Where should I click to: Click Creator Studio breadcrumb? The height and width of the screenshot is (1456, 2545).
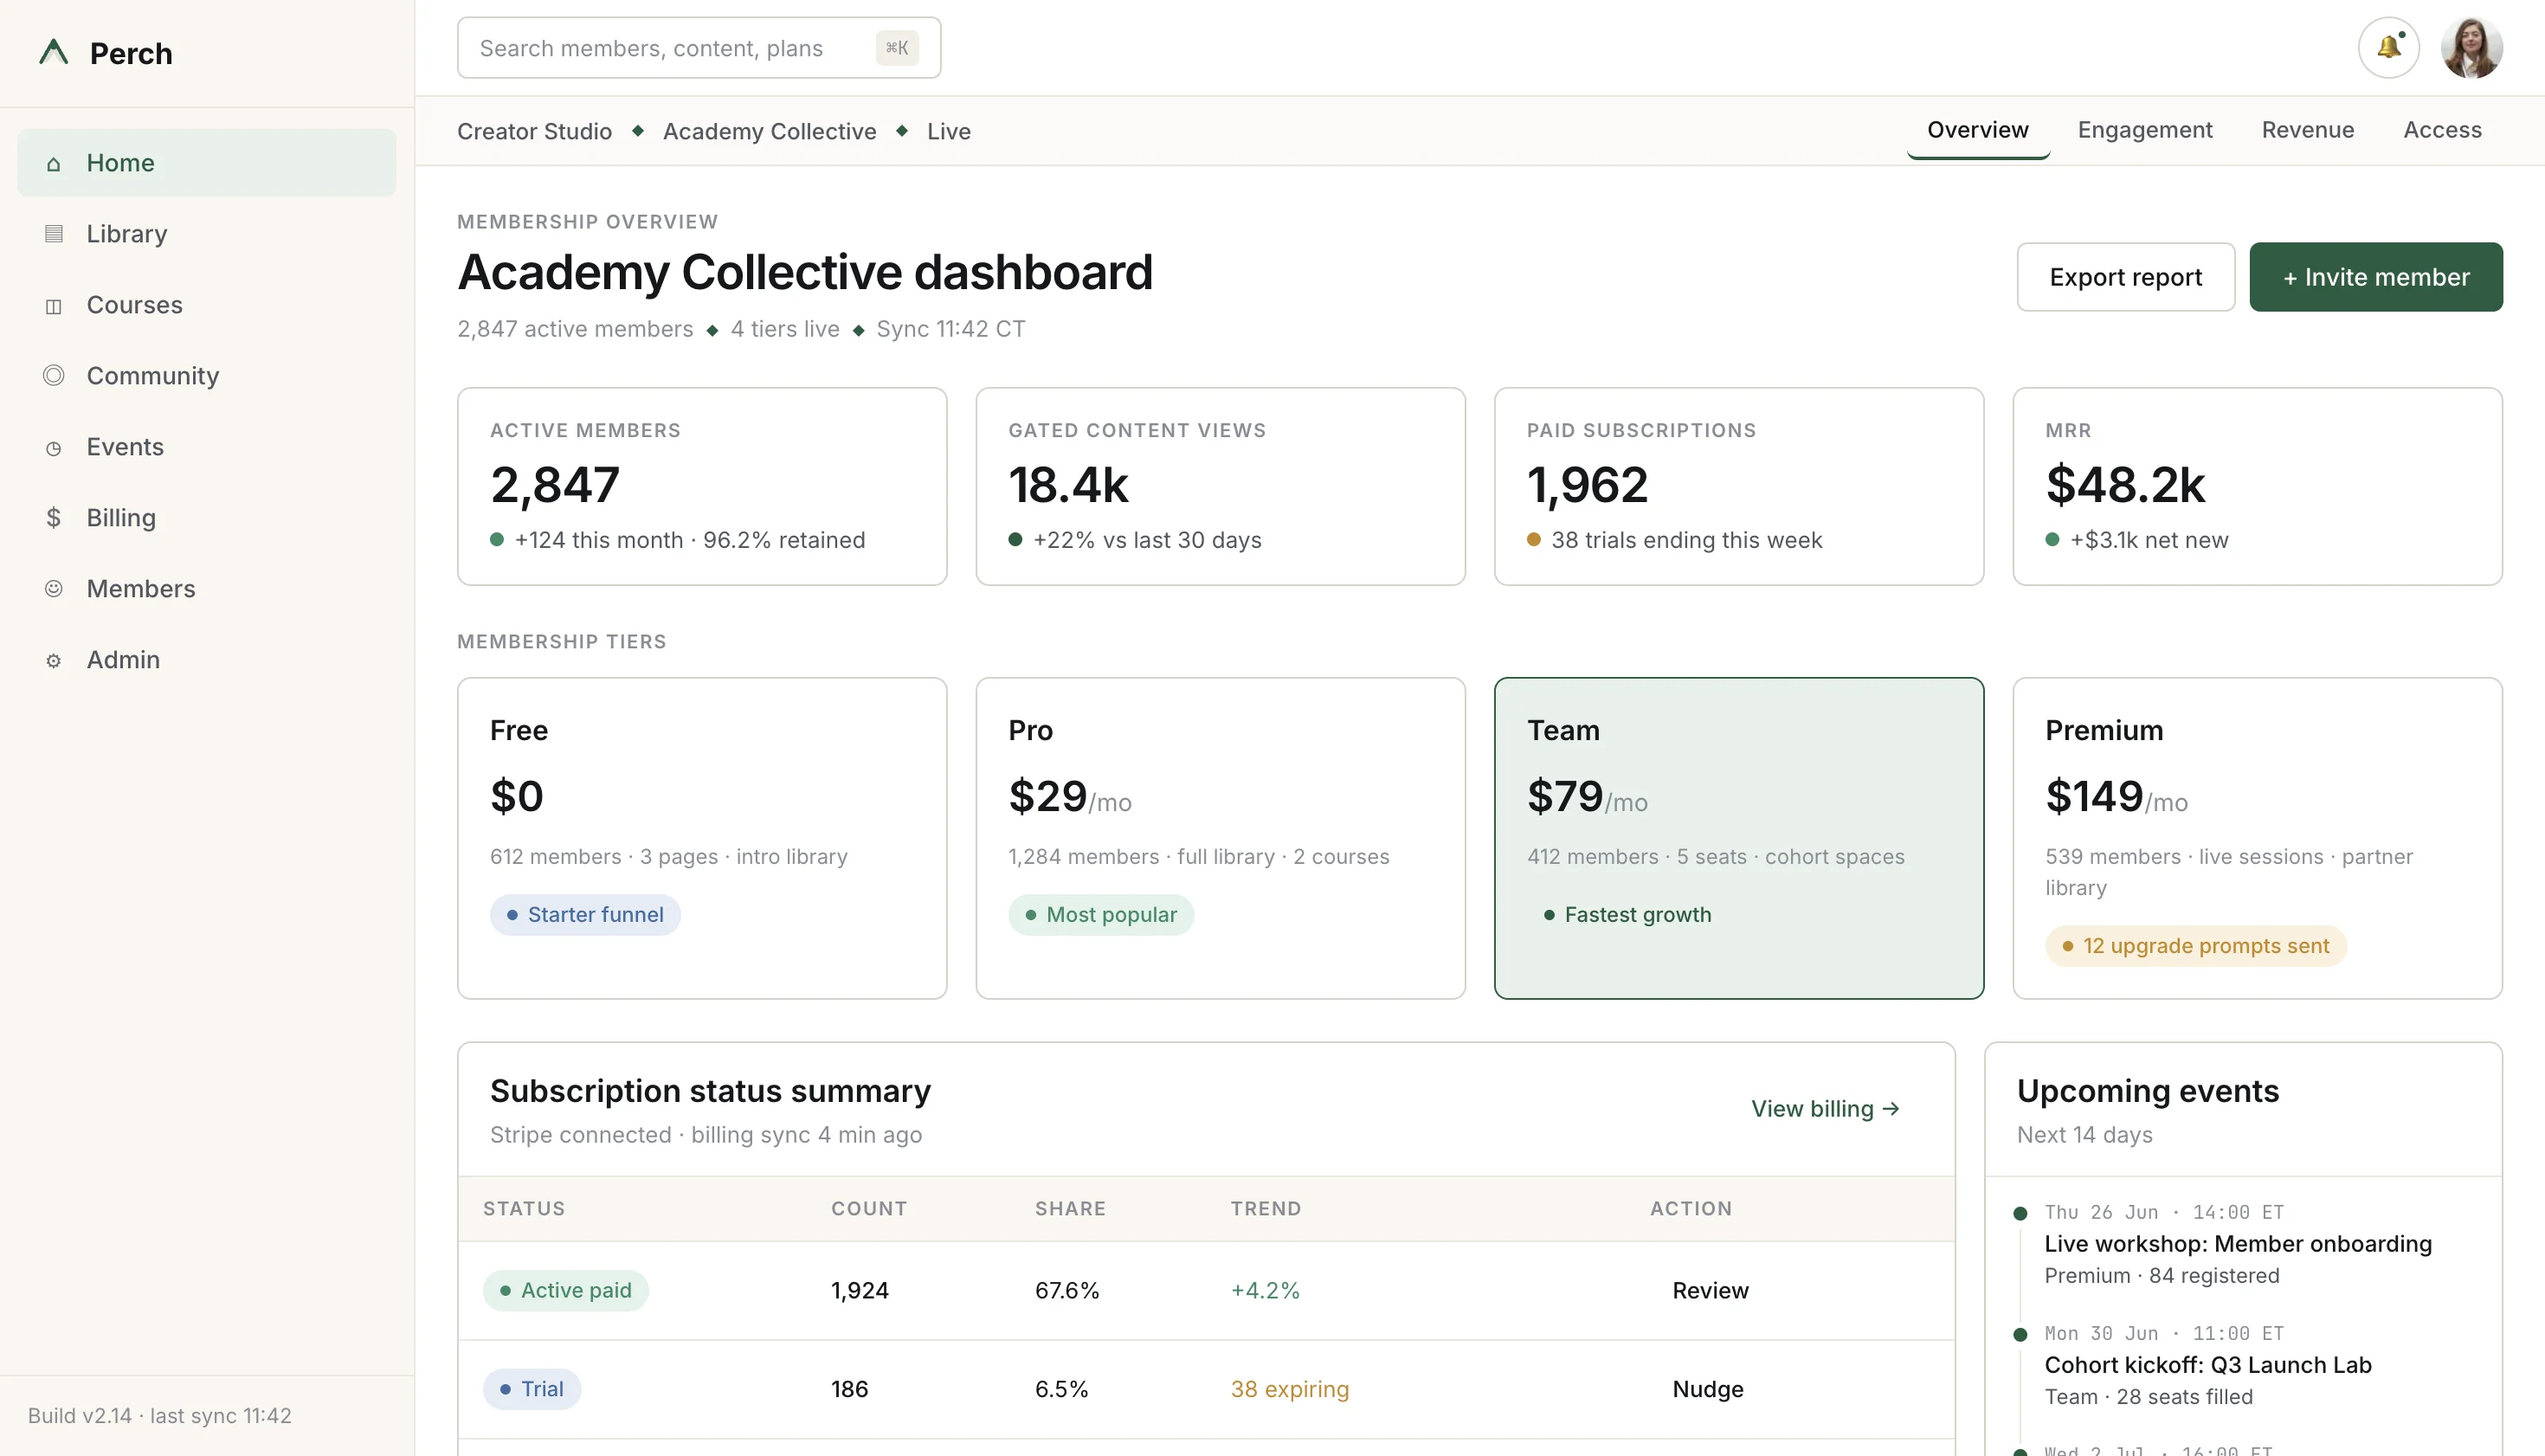tap(534, 131)
